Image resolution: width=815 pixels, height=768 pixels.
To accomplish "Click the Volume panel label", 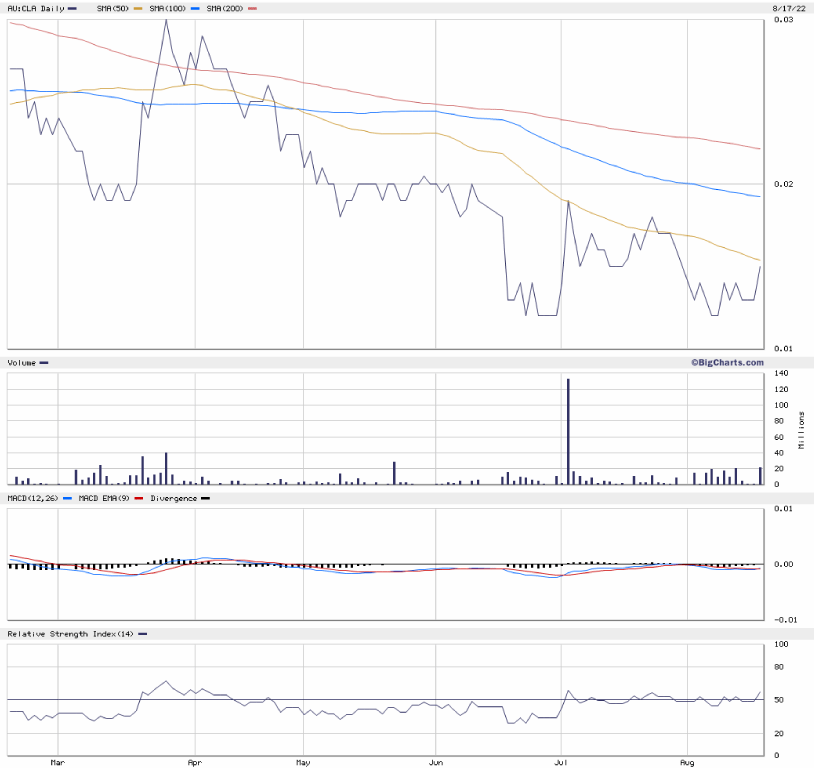I will point(21,362).
